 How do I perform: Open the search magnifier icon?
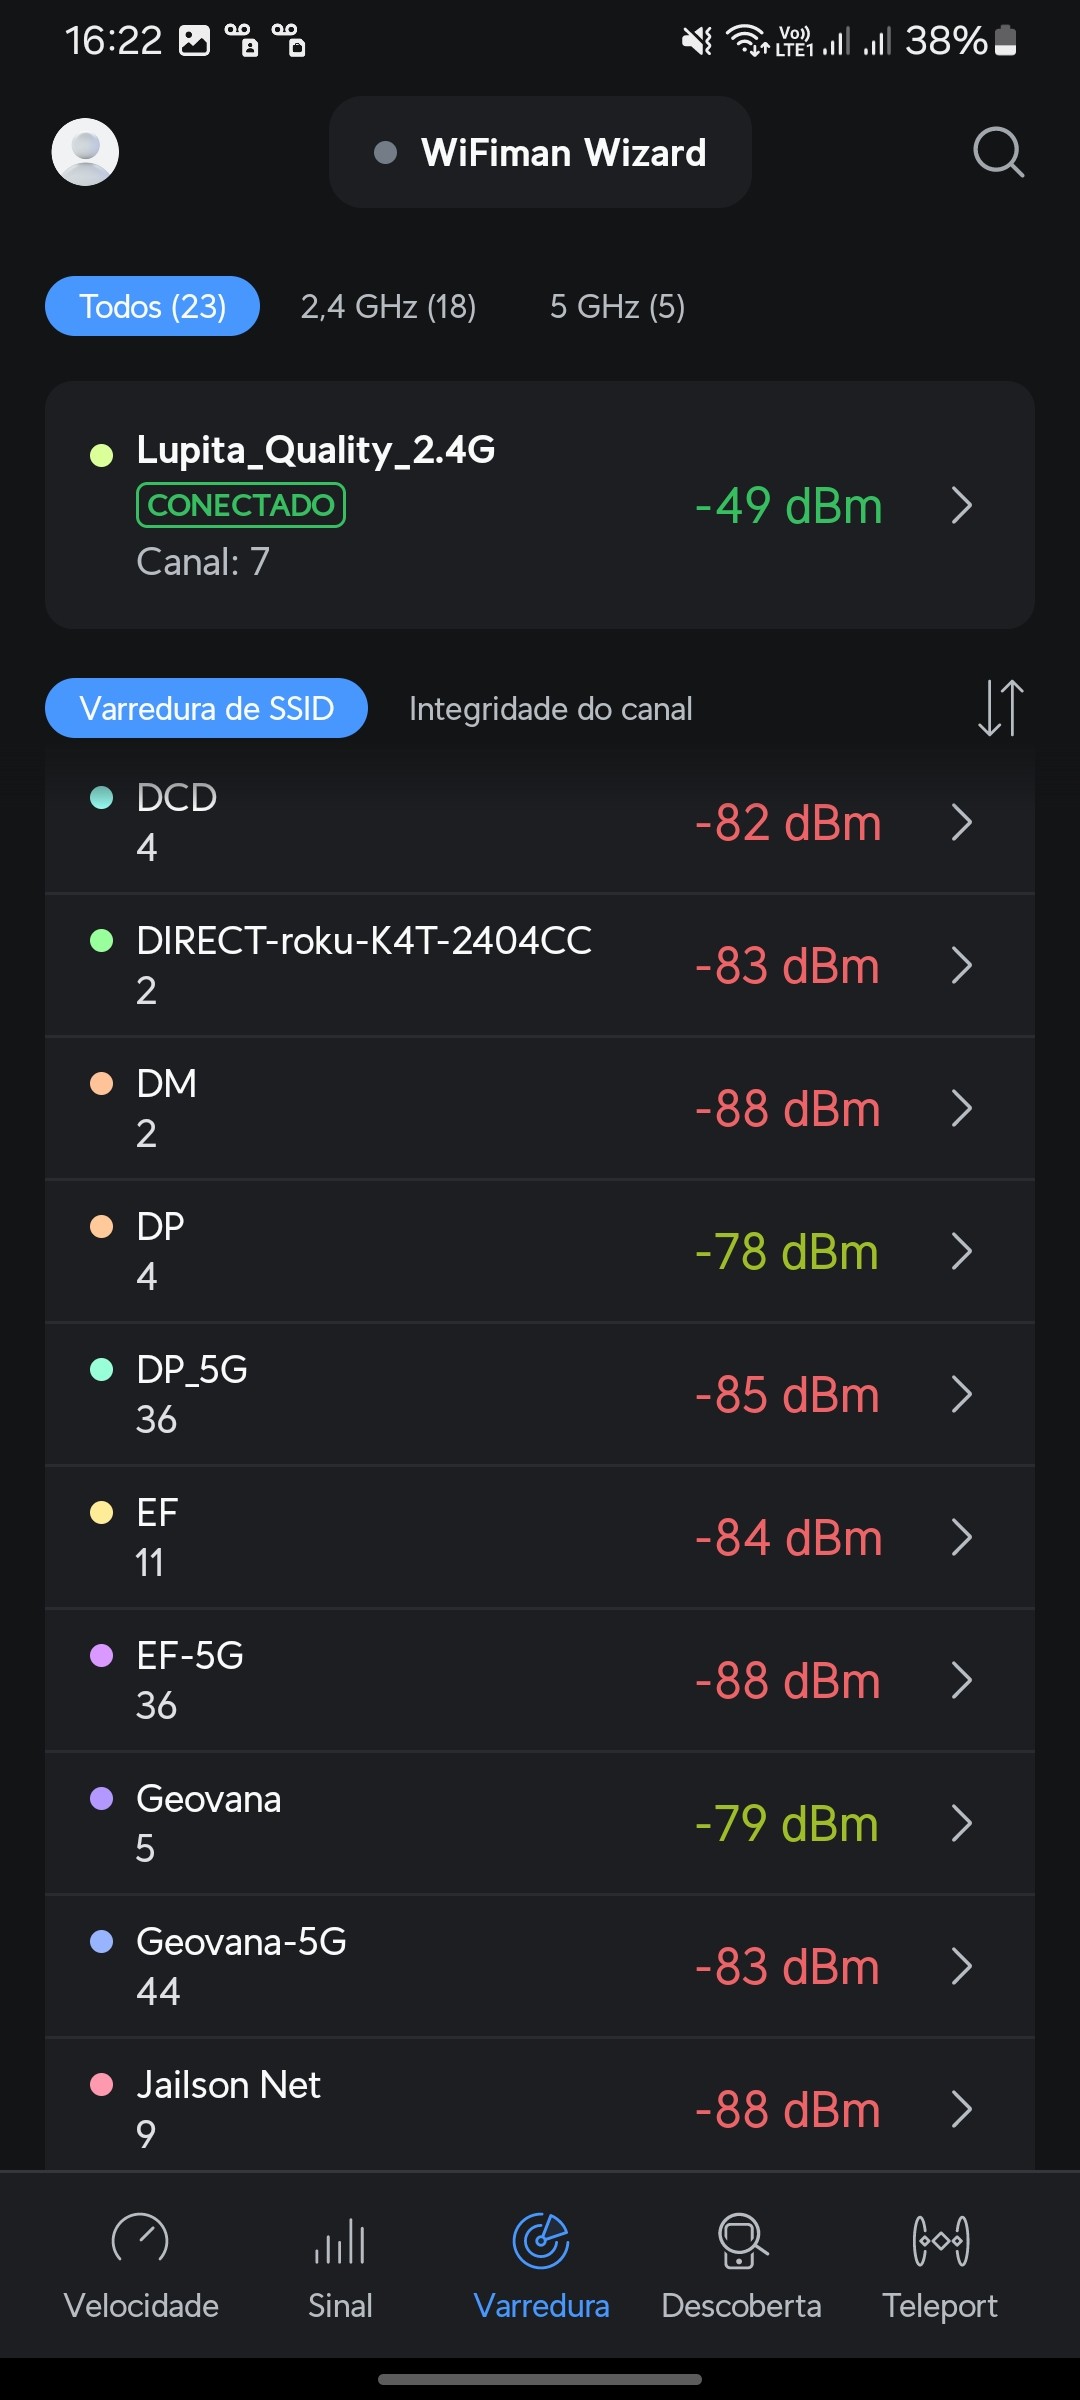click(x=998, y=152)
